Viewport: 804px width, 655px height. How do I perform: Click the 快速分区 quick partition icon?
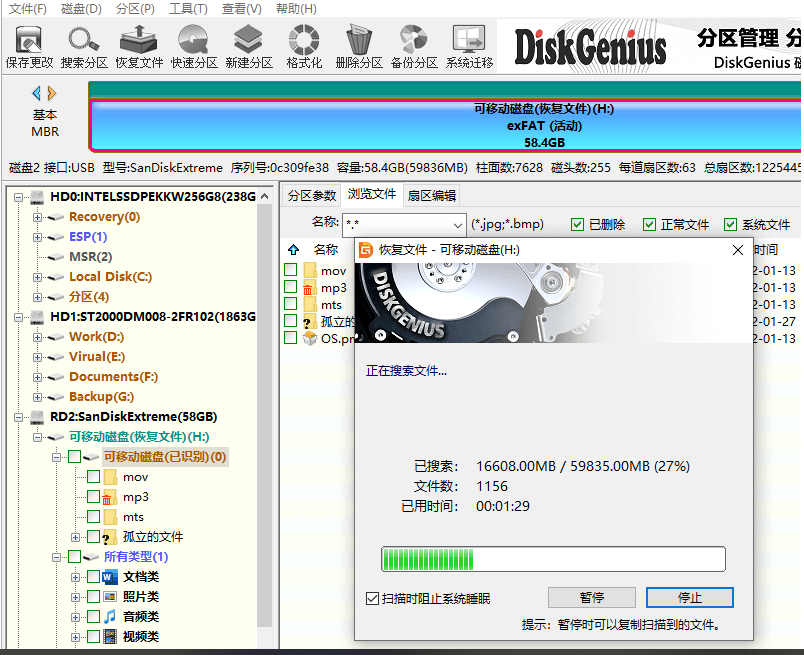point(194,47)
